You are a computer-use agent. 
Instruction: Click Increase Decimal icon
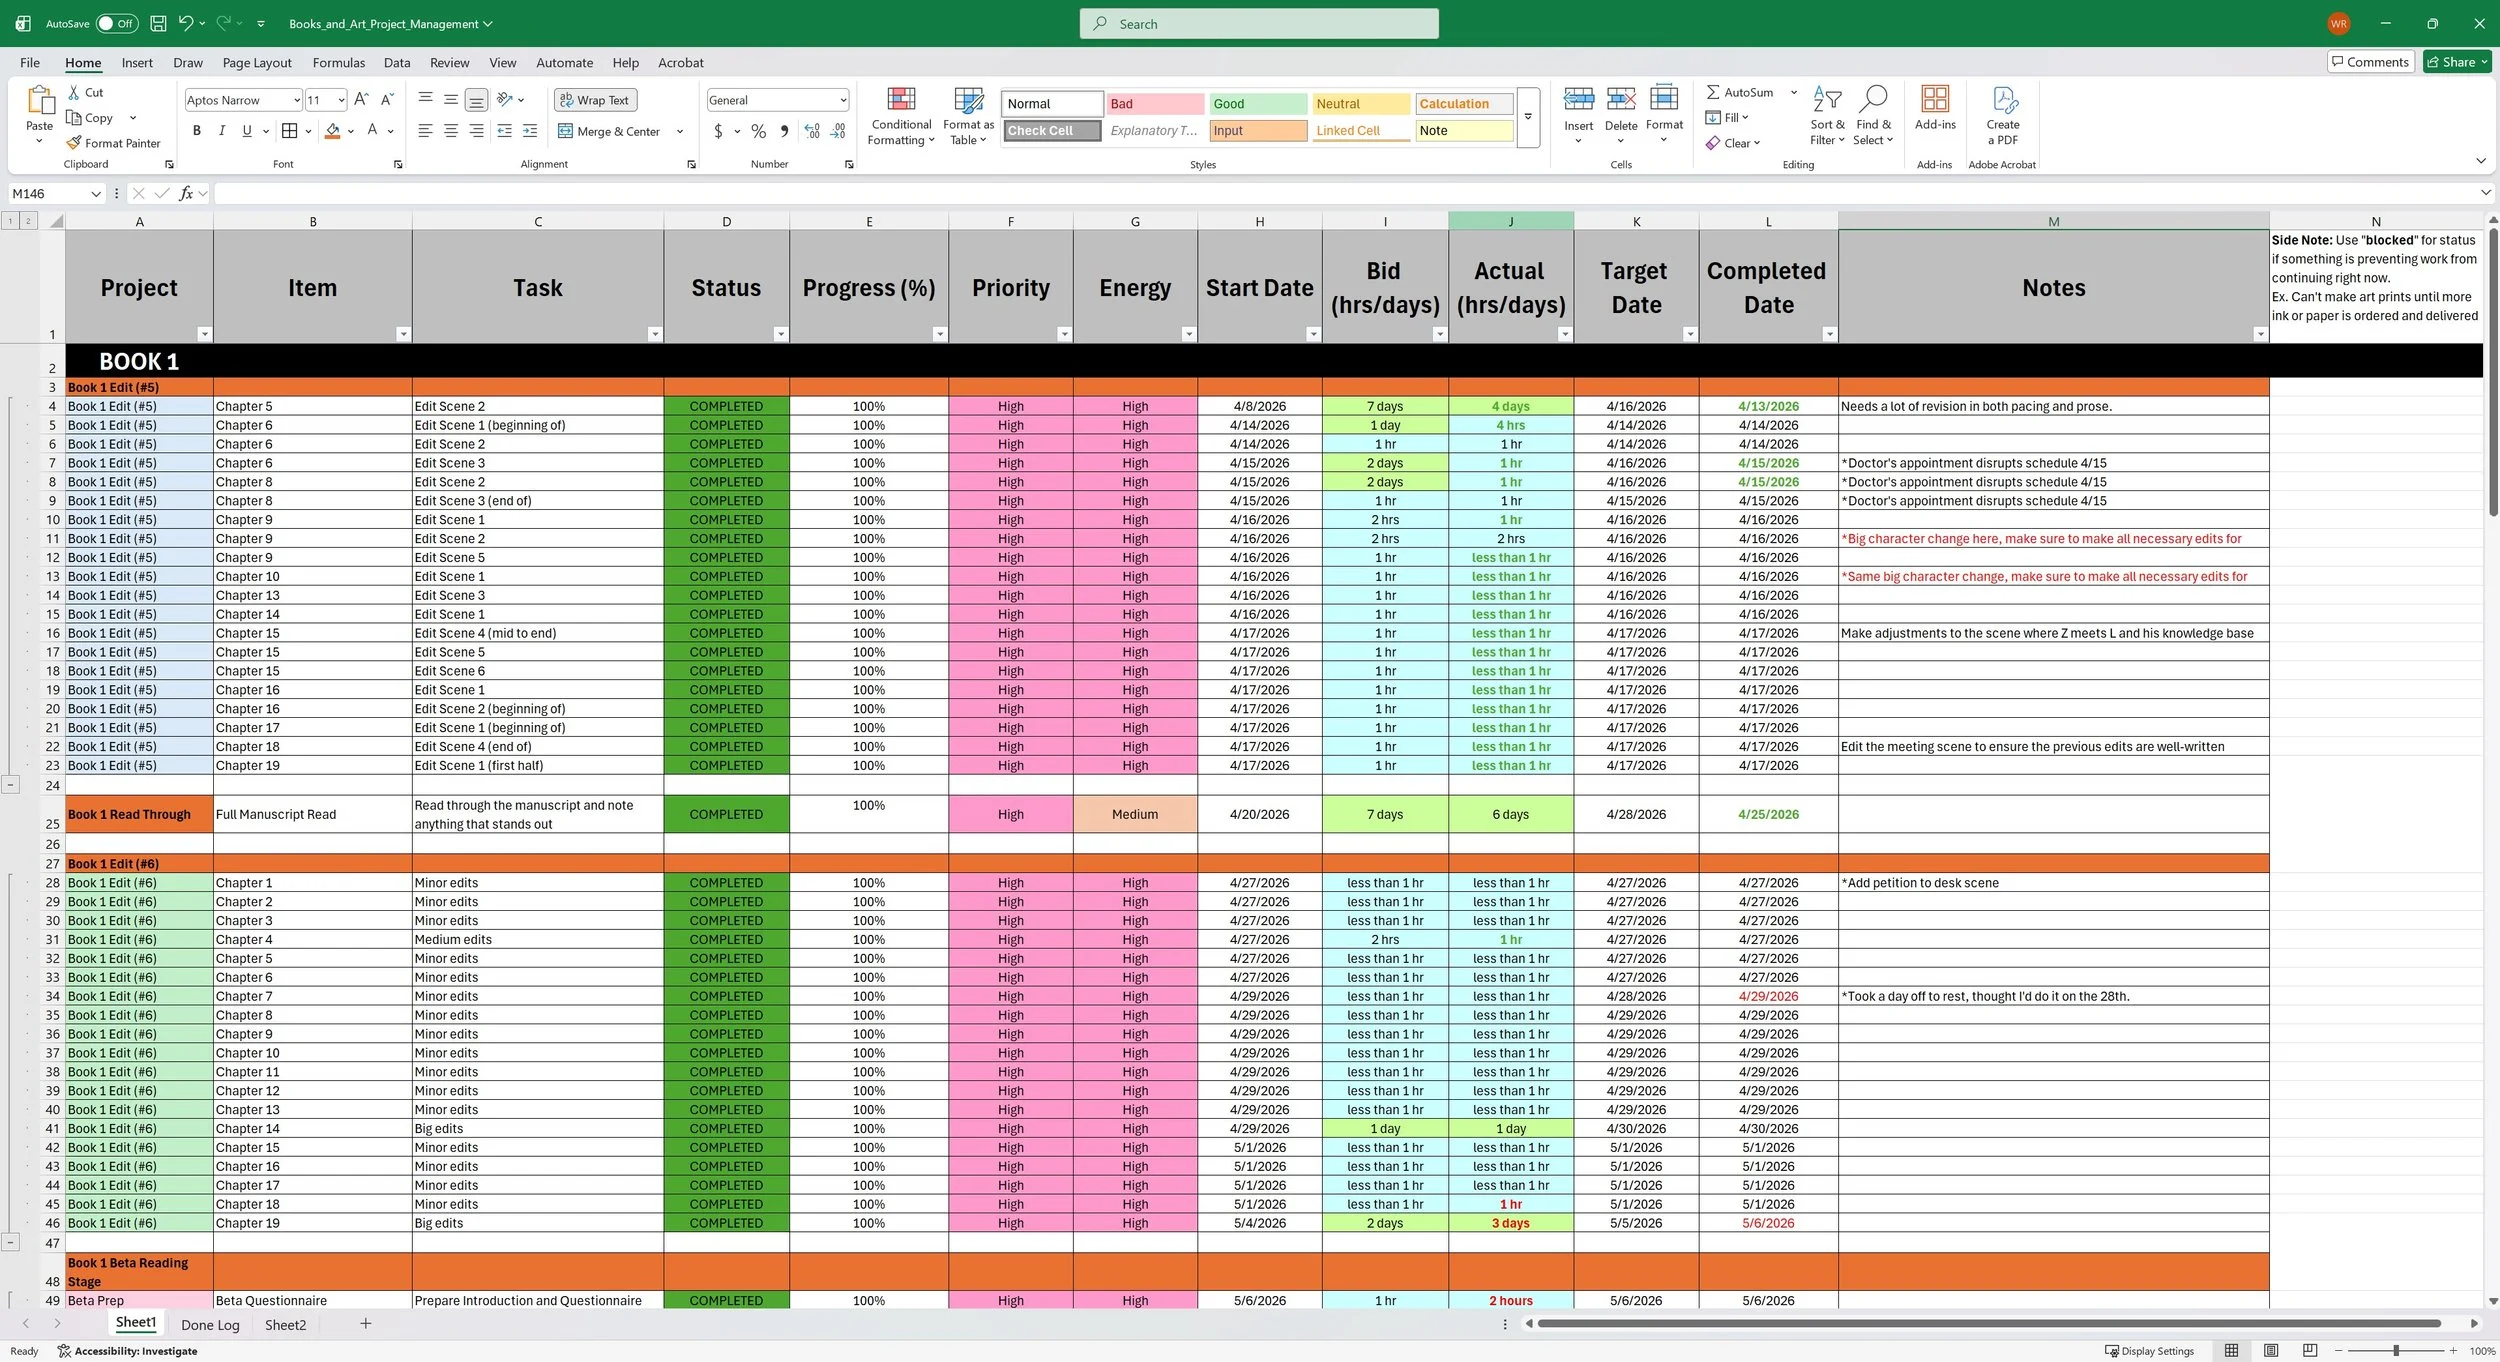point(812,131)
